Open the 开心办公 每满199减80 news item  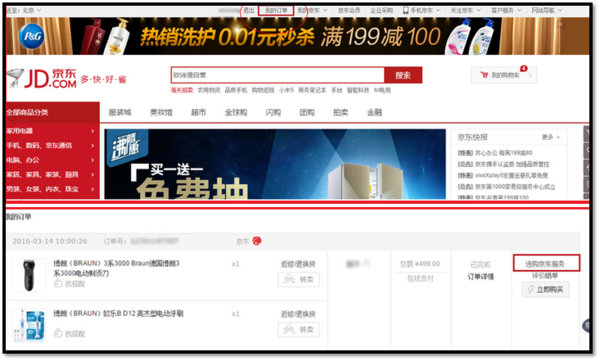click(495, 153)
